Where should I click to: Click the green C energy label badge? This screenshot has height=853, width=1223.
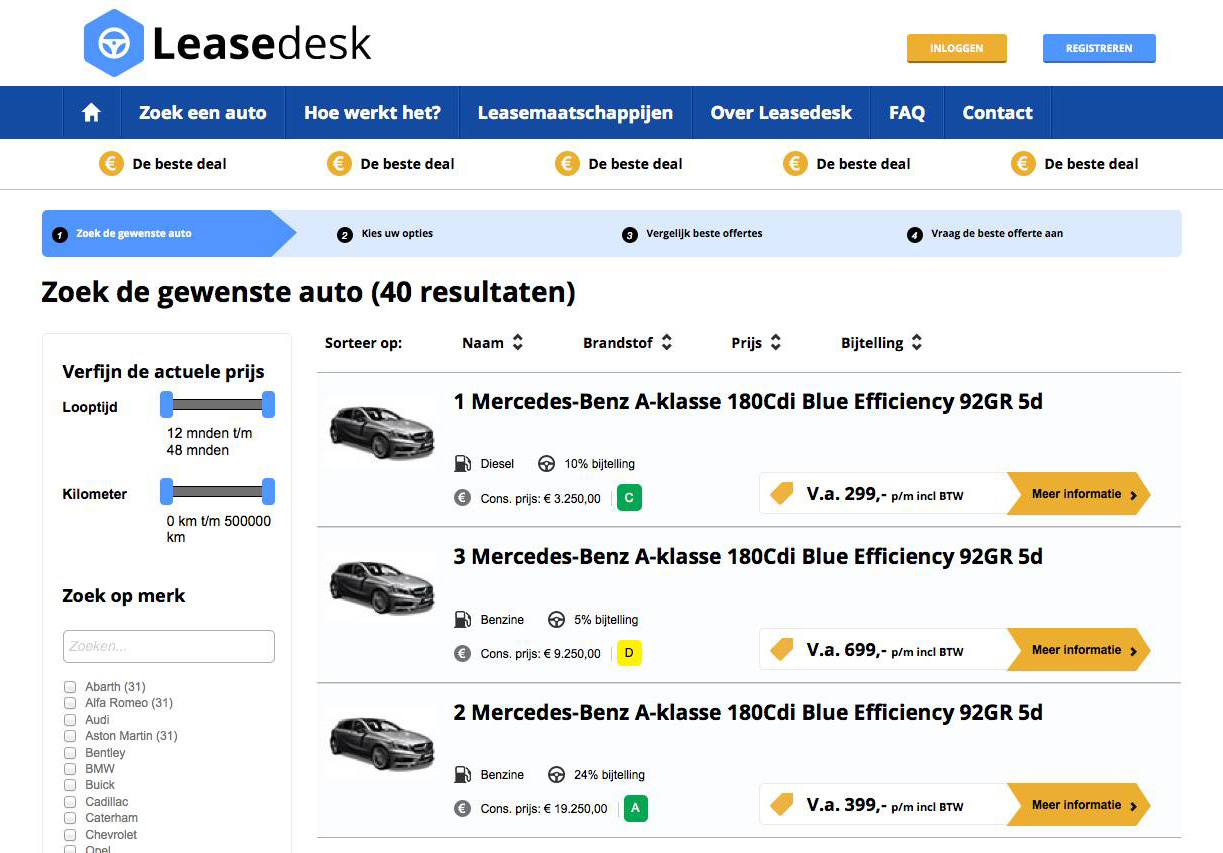(629, 497)
